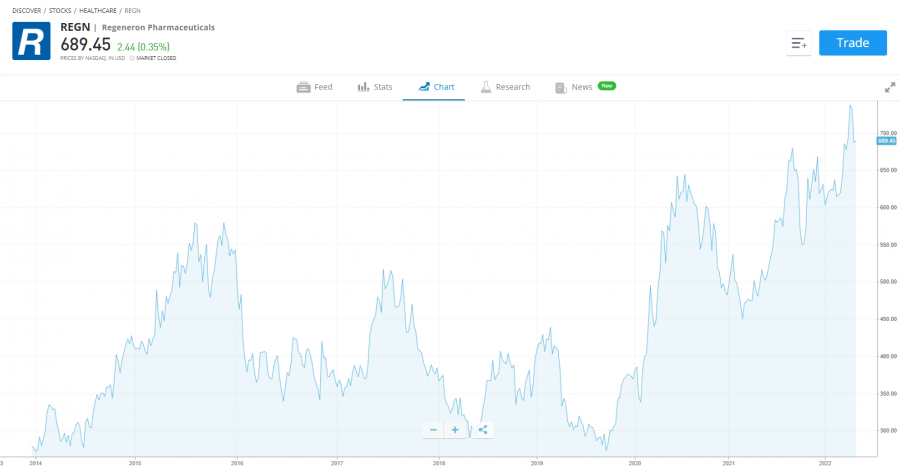This screenshot has height=469, width=900.
Task: Click the 689.45 current price marker
Action: point(886,141)
